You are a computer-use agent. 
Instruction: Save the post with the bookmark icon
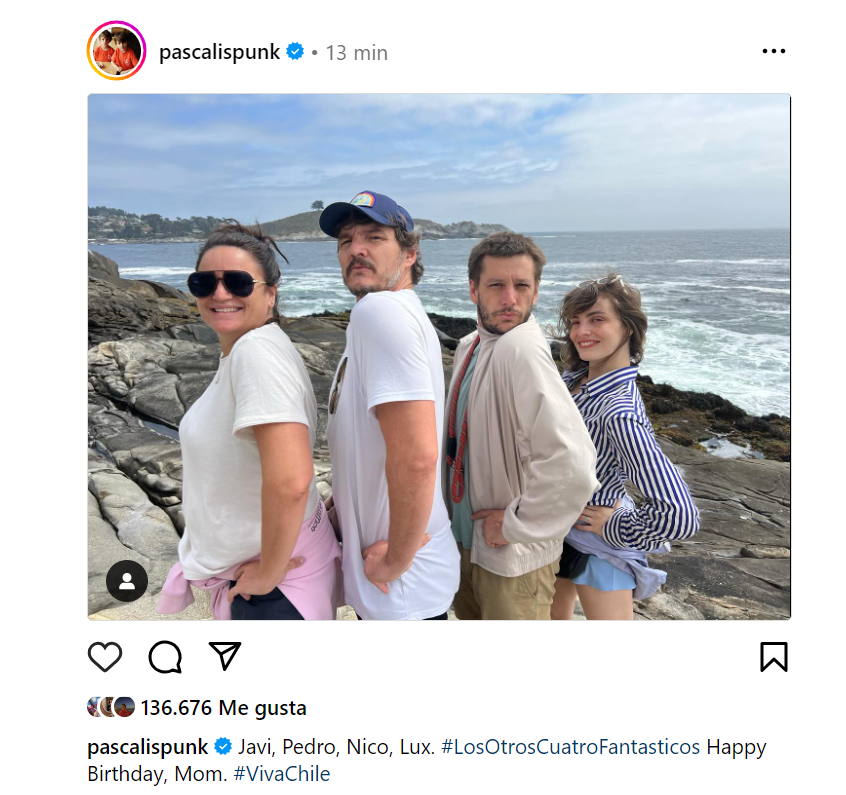pos(774,657)
